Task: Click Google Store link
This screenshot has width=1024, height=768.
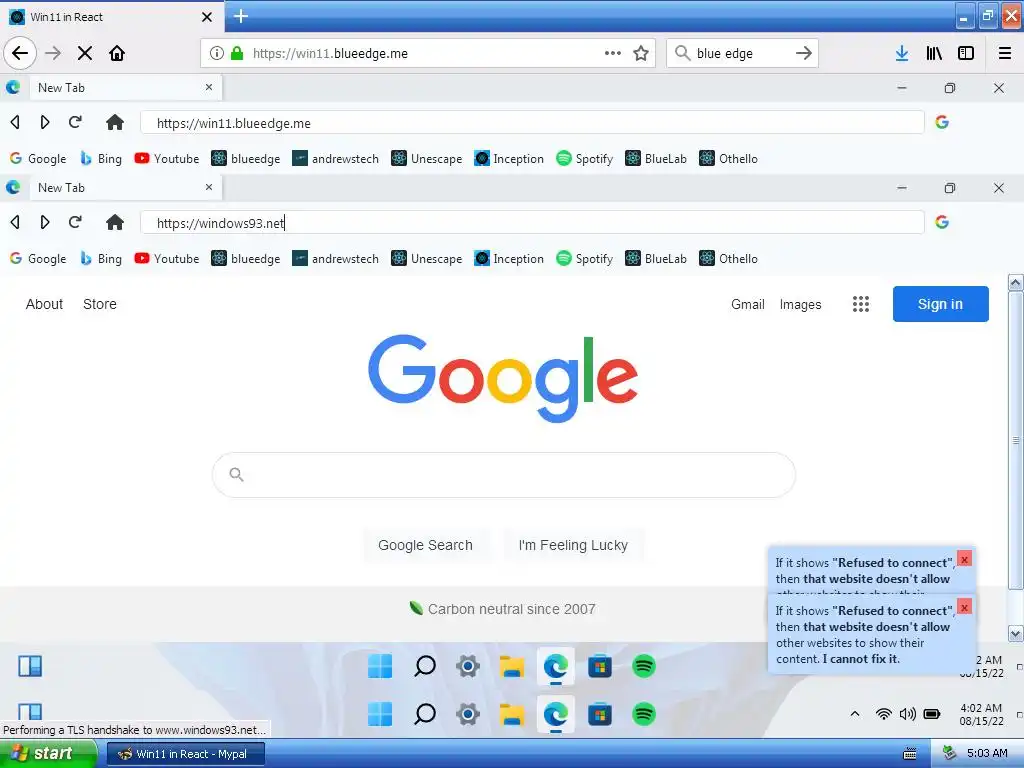Action: coord(100,304)
